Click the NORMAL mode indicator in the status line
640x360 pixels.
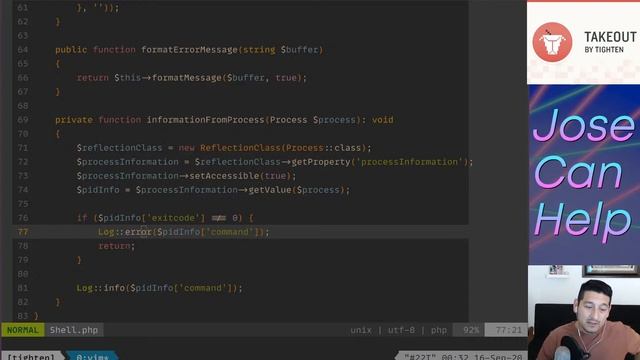point(22,330)
